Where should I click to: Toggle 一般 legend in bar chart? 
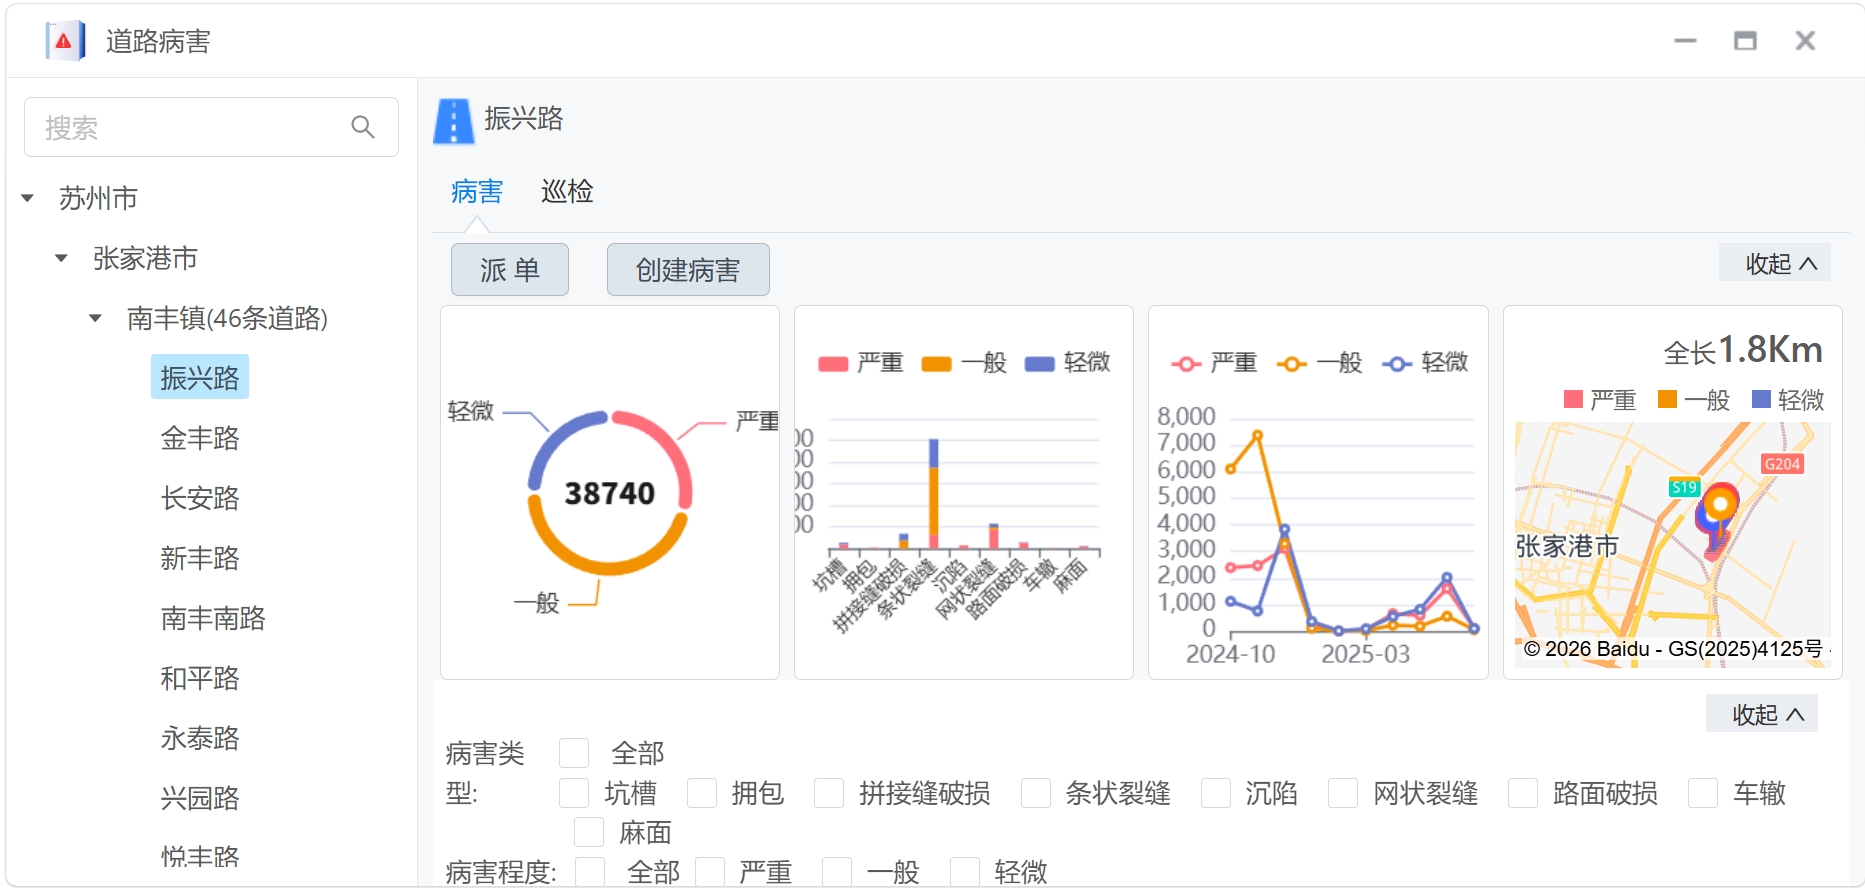(964, 362)
